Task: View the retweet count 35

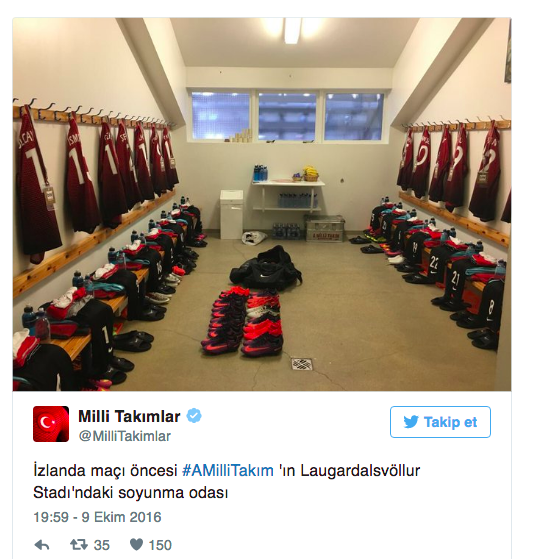Action: [x=102, y=545]
